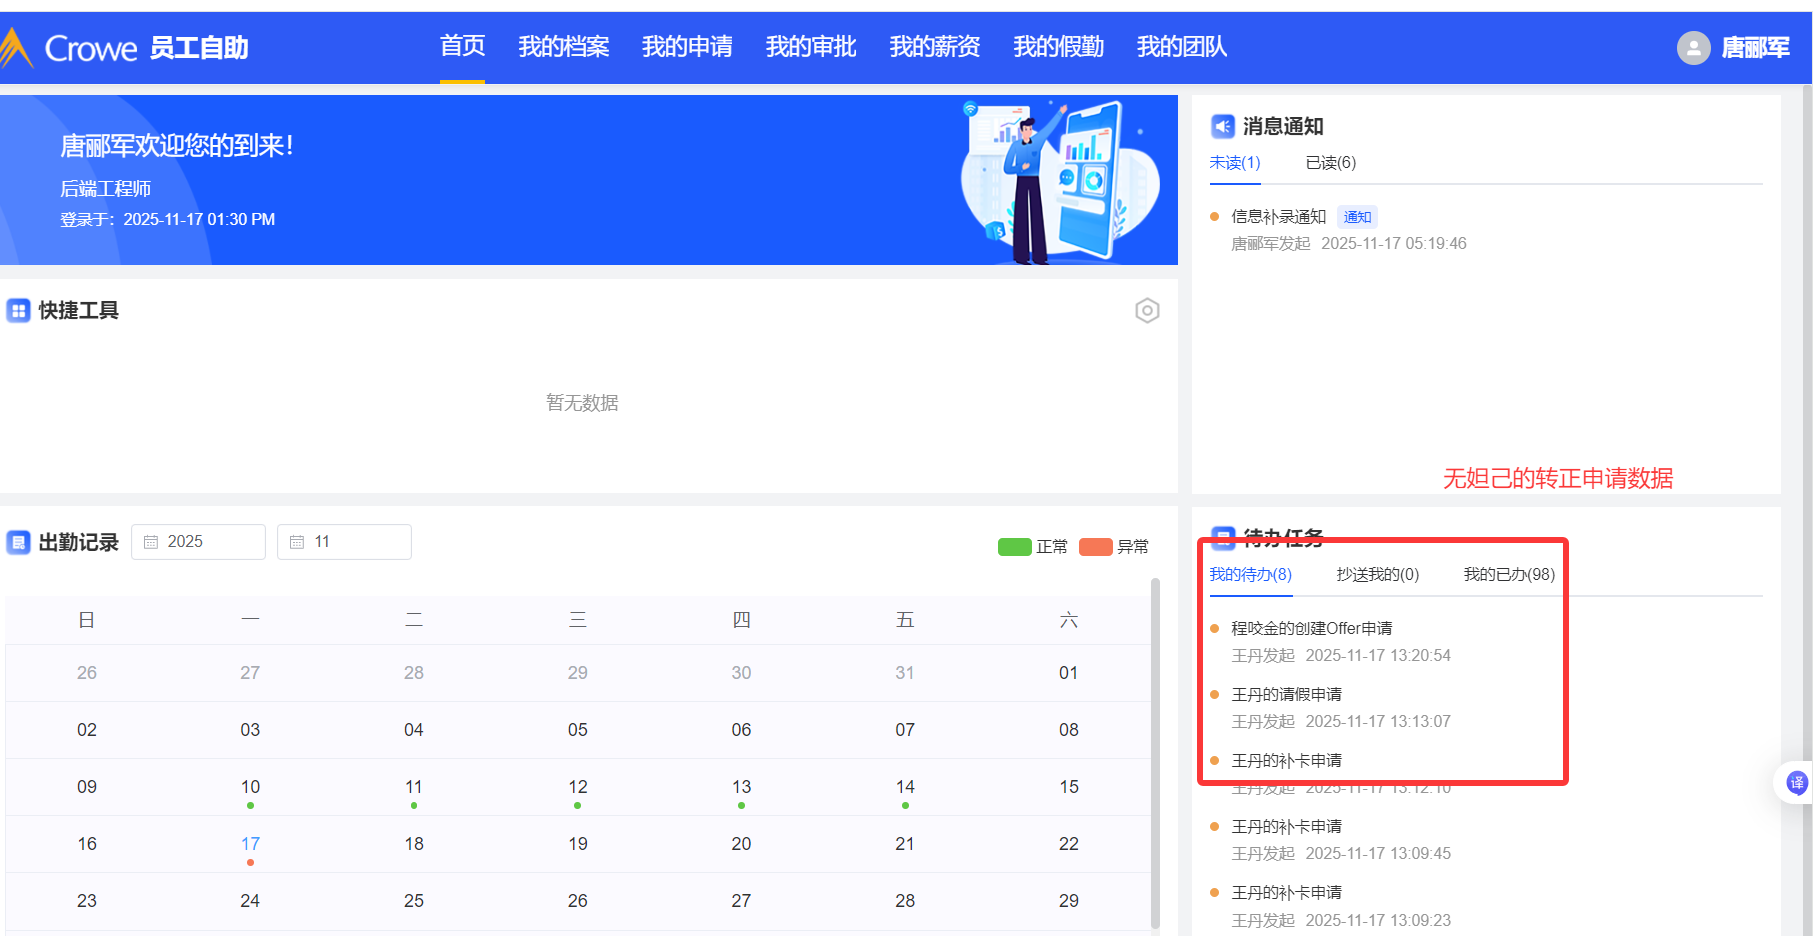Select date 17 in attendance calendar

pos(250,844)
